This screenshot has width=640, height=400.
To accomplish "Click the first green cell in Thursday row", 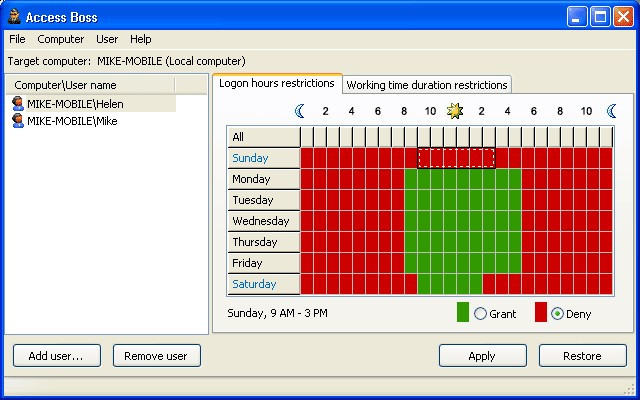I will (x=411, y=242).
